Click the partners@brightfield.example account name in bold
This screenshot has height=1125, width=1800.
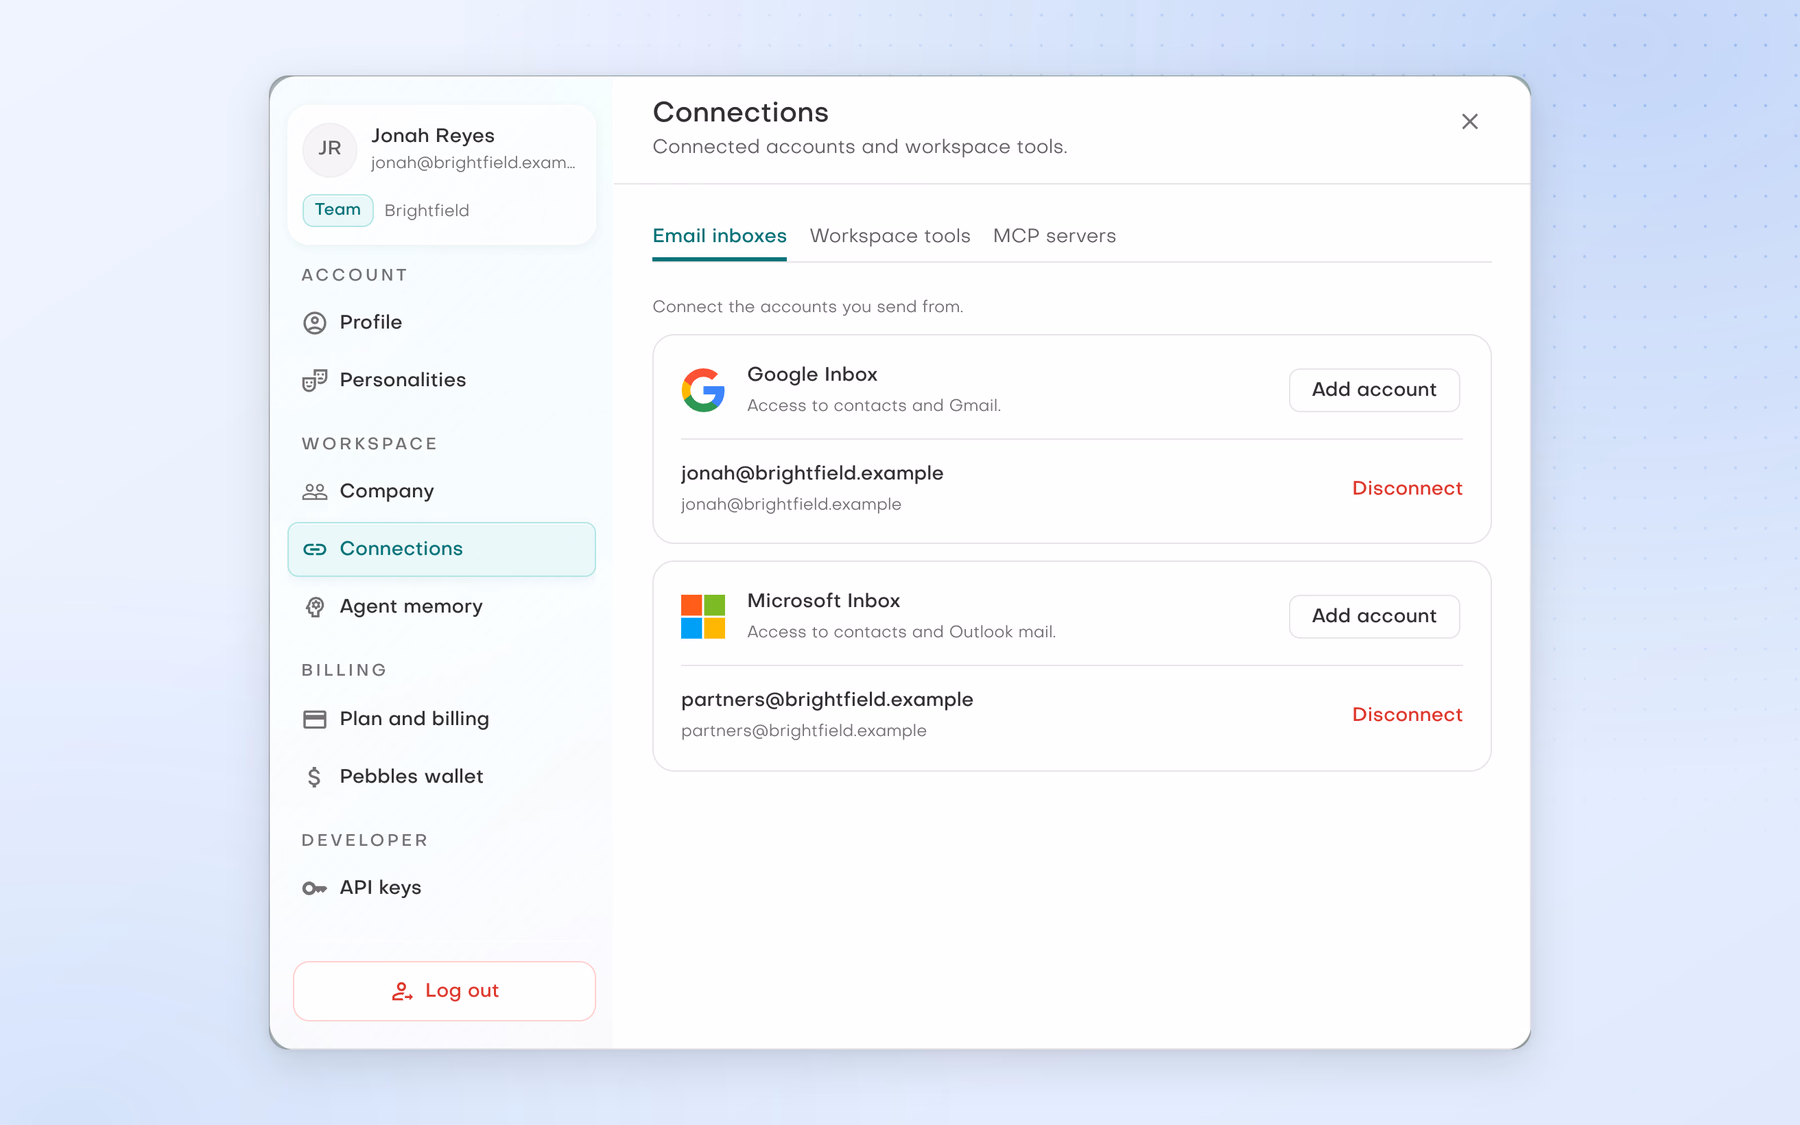[x=827, y=700]
